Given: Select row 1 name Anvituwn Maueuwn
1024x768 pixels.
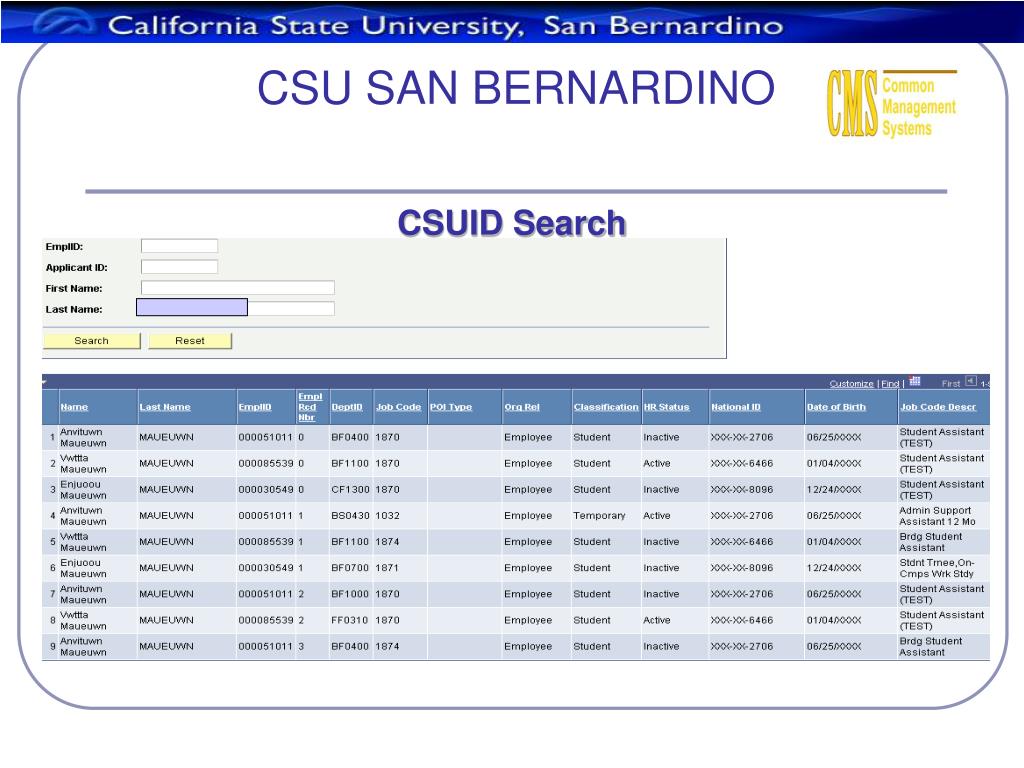Looking at the screenshot, I should (83, 438).
